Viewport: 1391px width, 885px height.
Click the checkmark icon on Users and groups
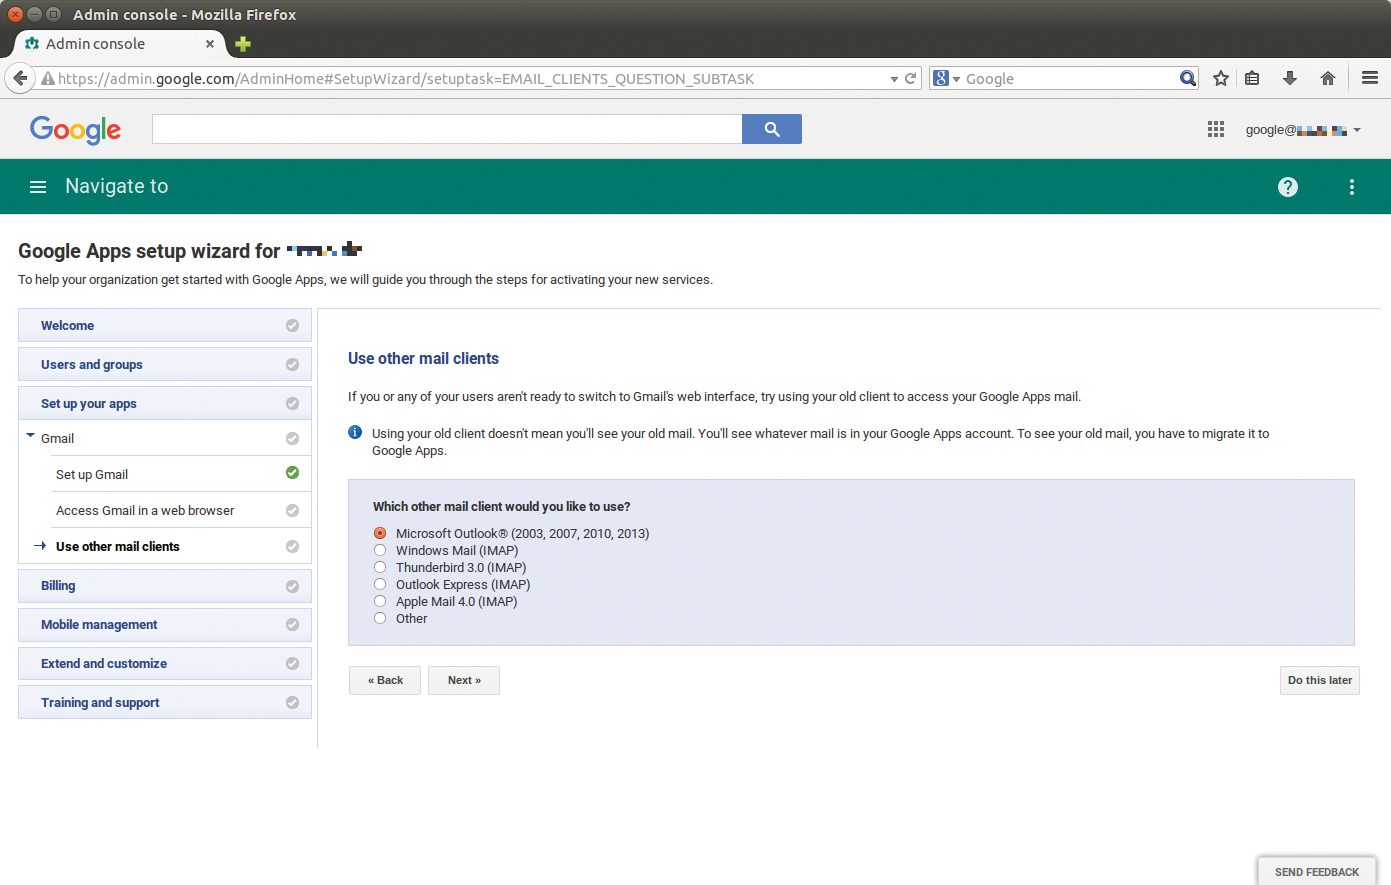coord(292,364)
